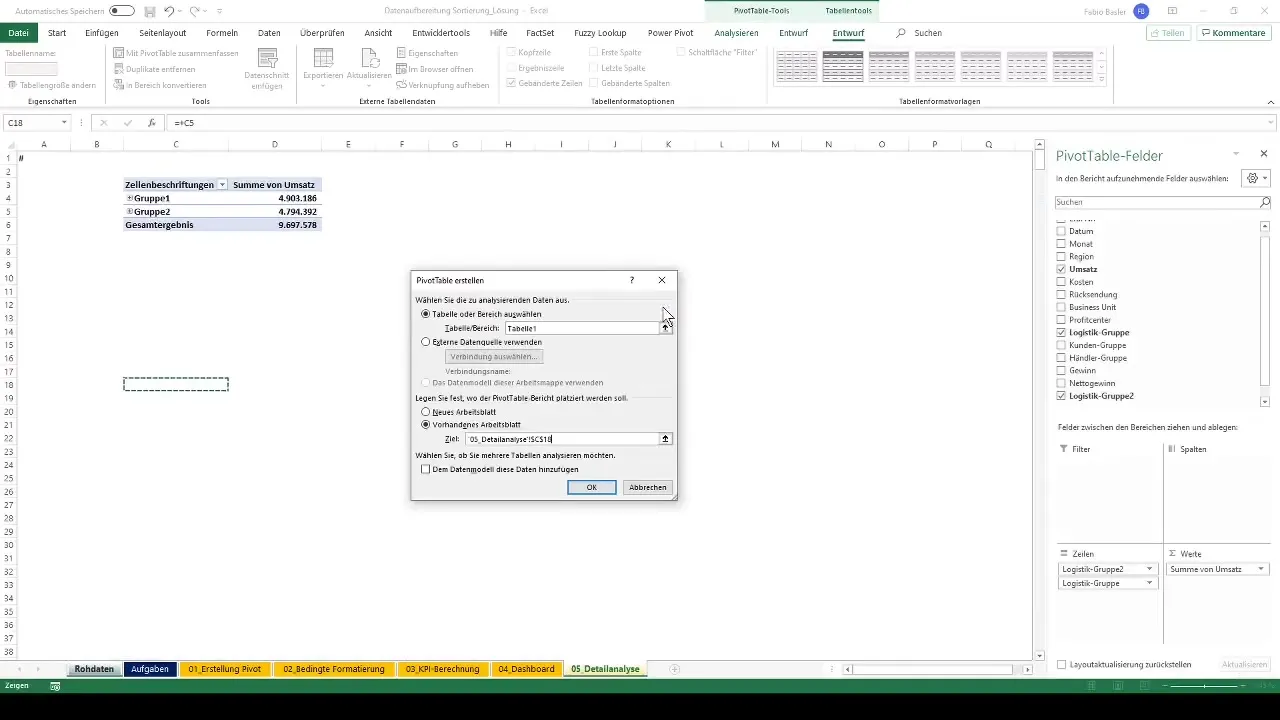
Task: Open Quick Access Toolbar customize dropdown
Action: click(x=219, y=11)
